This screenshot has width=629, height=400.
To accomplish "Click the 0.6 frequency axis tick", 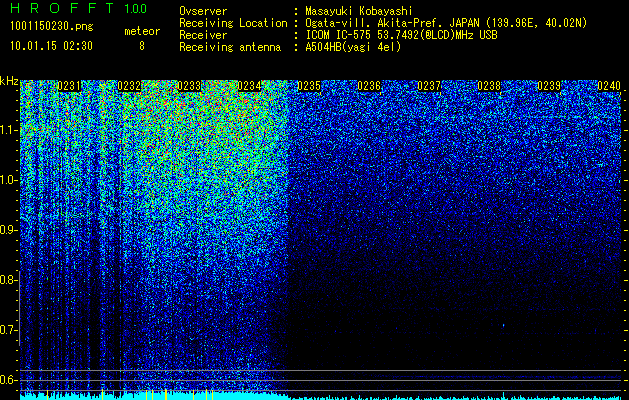I will click(x=8, y=380).
